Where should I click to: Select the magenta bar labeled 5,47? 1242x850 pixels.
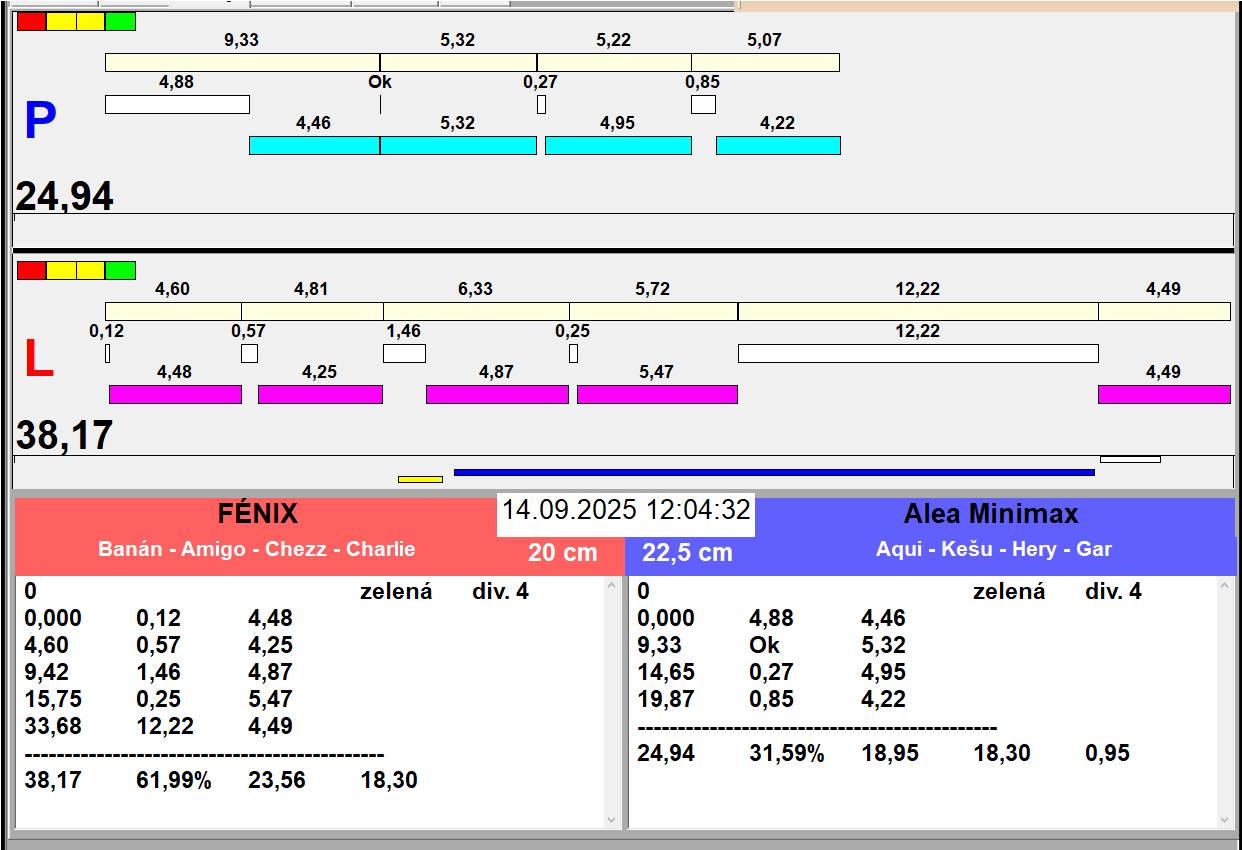(x=657, y=394)
